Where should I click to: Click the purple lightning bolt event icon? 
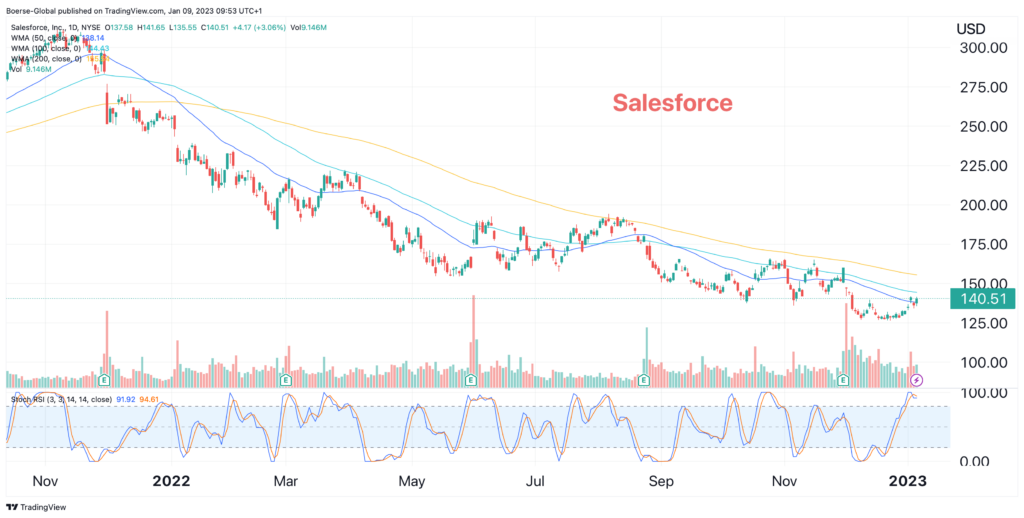[x=917, y=380]
